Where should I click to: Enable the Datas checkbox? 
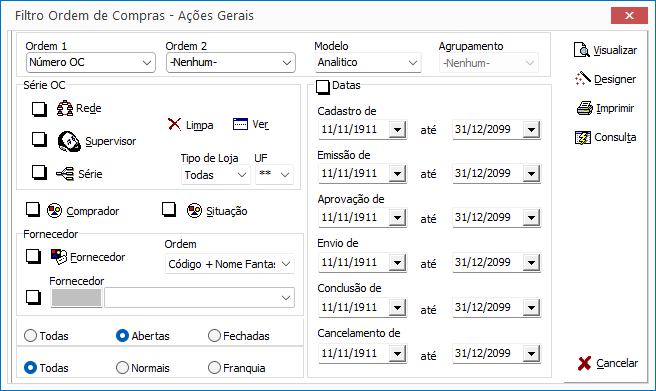pos(323,87)
